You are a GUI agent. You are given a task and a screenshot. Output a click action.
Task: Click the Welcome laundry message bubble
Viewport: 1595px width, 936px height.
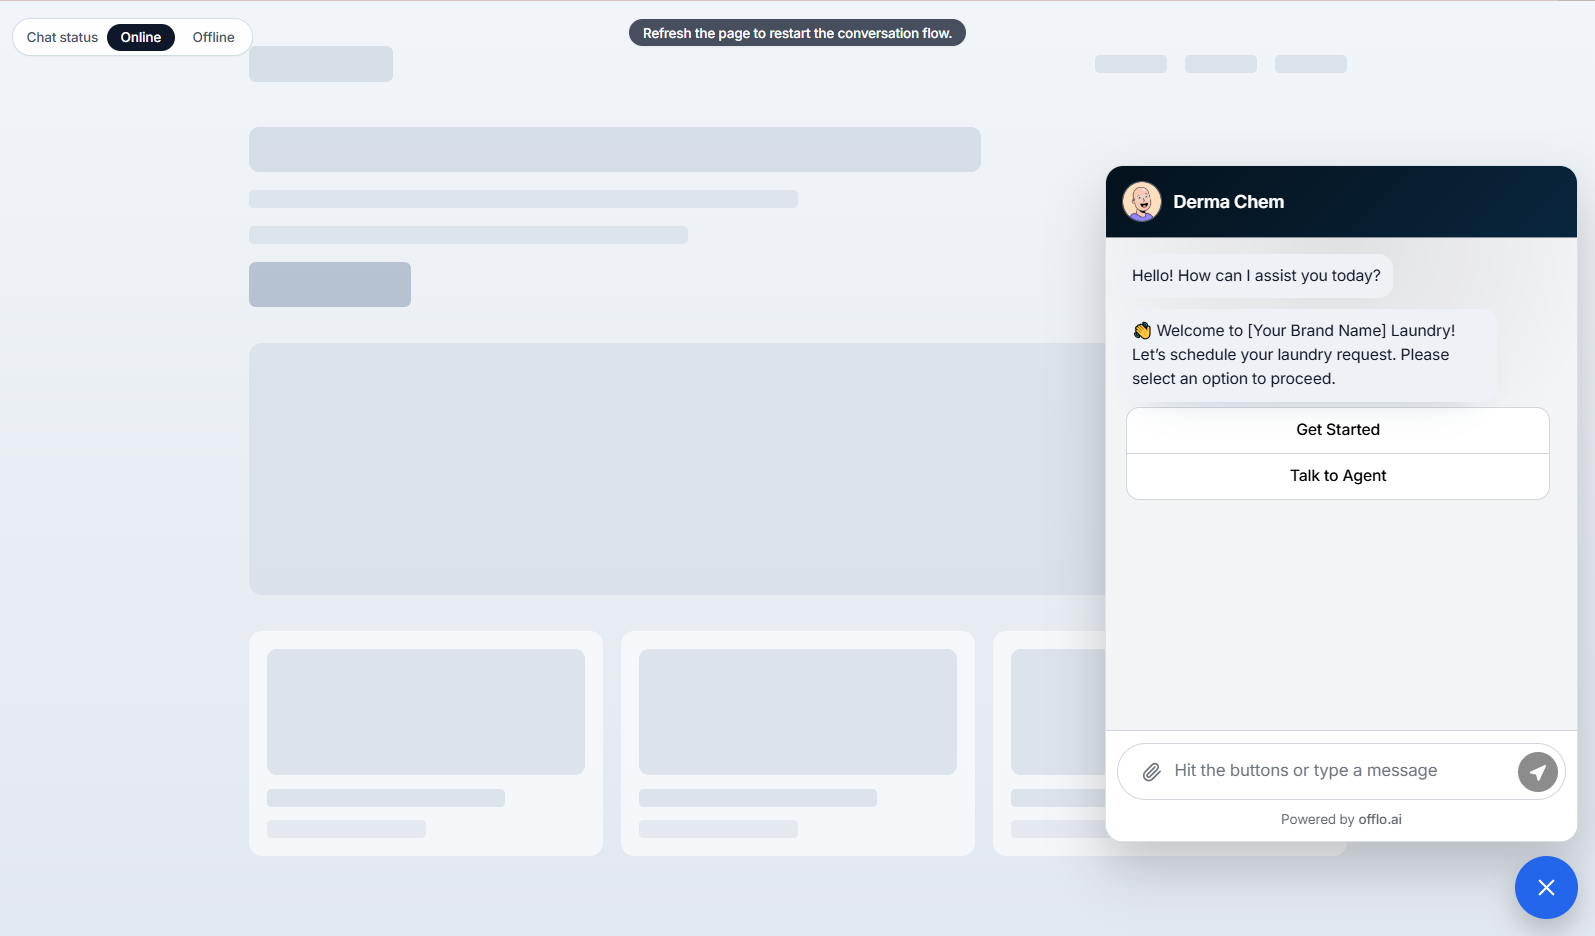click(x=1308, y=355)
